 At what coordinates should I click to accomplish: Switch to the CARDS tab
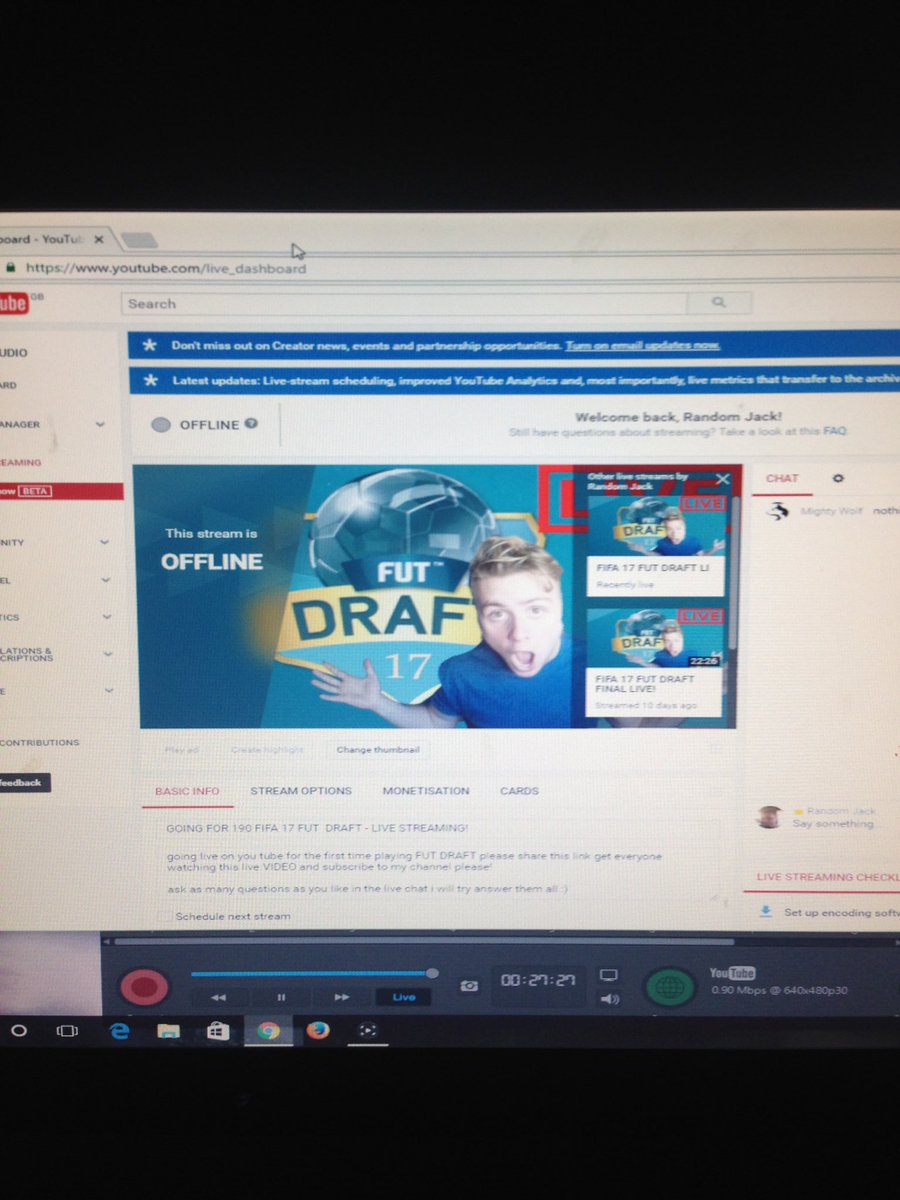(519, 791)
